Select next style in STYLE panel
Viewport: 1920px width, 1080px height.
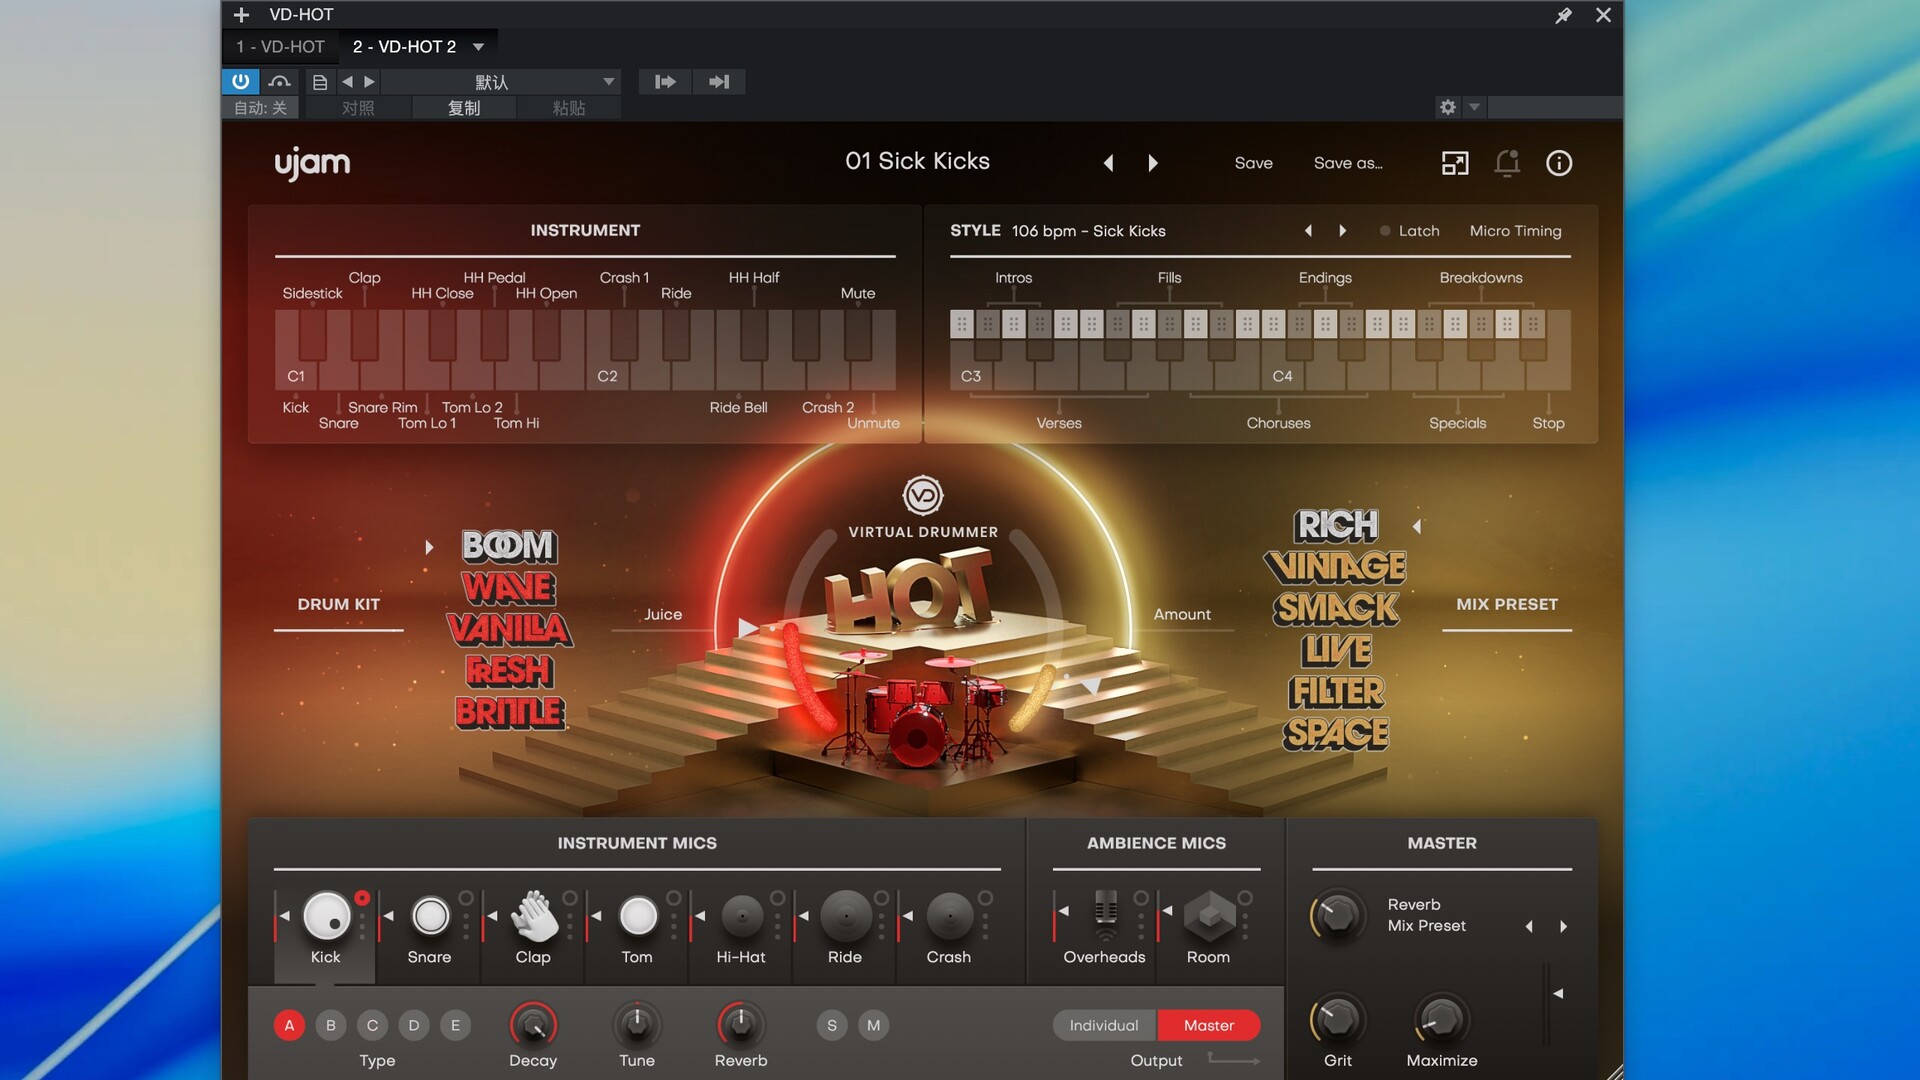coord(1343,231)
